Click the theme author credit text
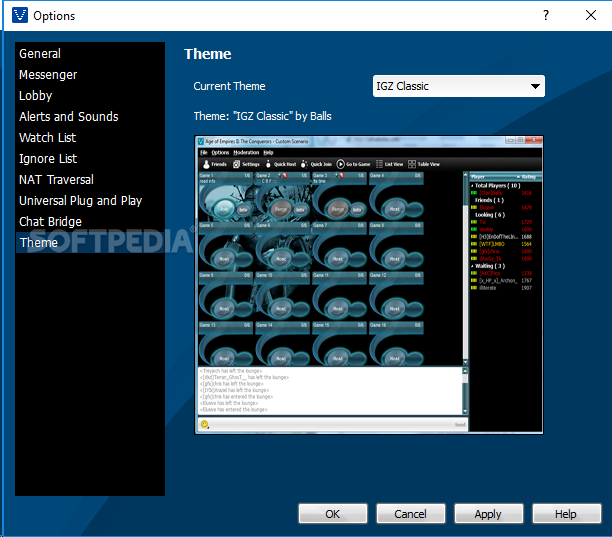 click(x=262, y=116)
